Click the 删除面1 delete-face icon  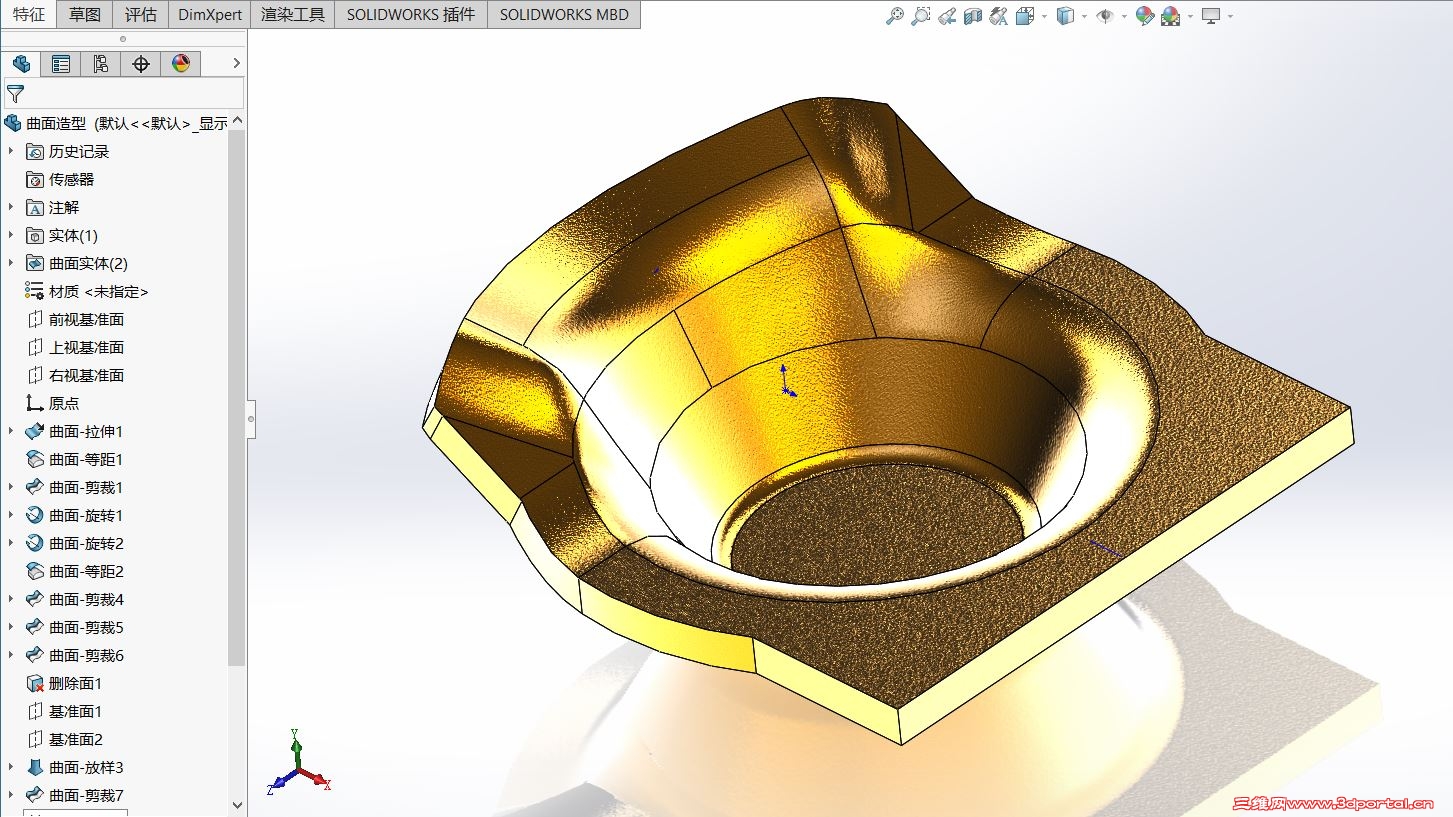[x=35, y=683]
